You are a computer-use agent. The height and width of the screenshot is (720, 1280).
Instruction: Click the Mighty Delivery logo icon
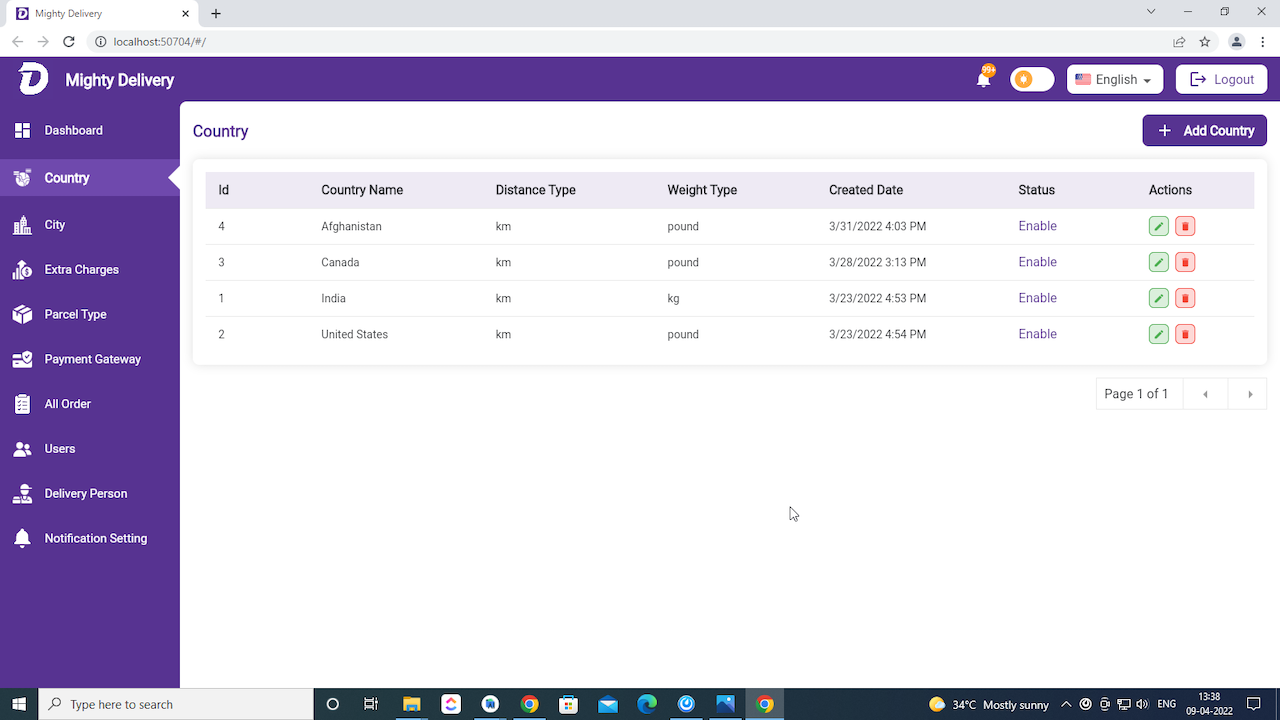pos(33,79)
